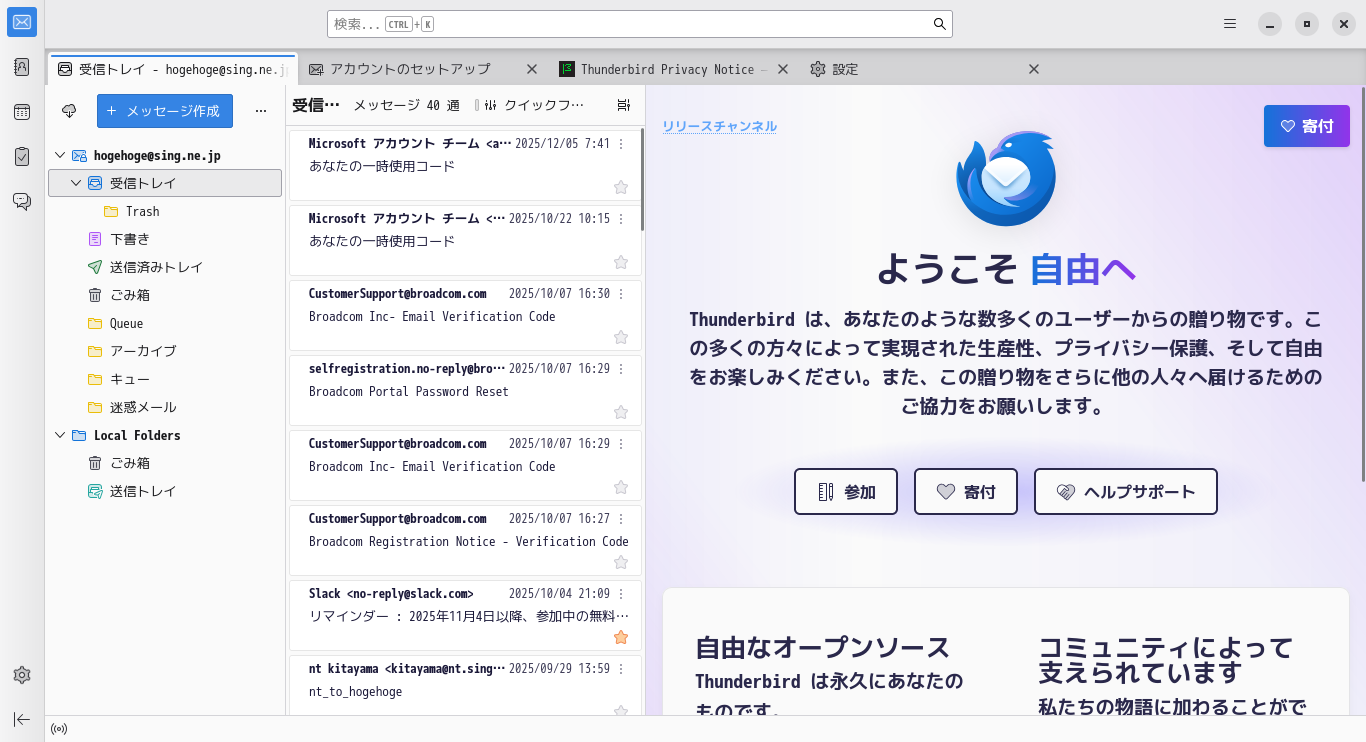Open the Chat space
Screen dimensions: 1366x742
(x=22, y=201)
